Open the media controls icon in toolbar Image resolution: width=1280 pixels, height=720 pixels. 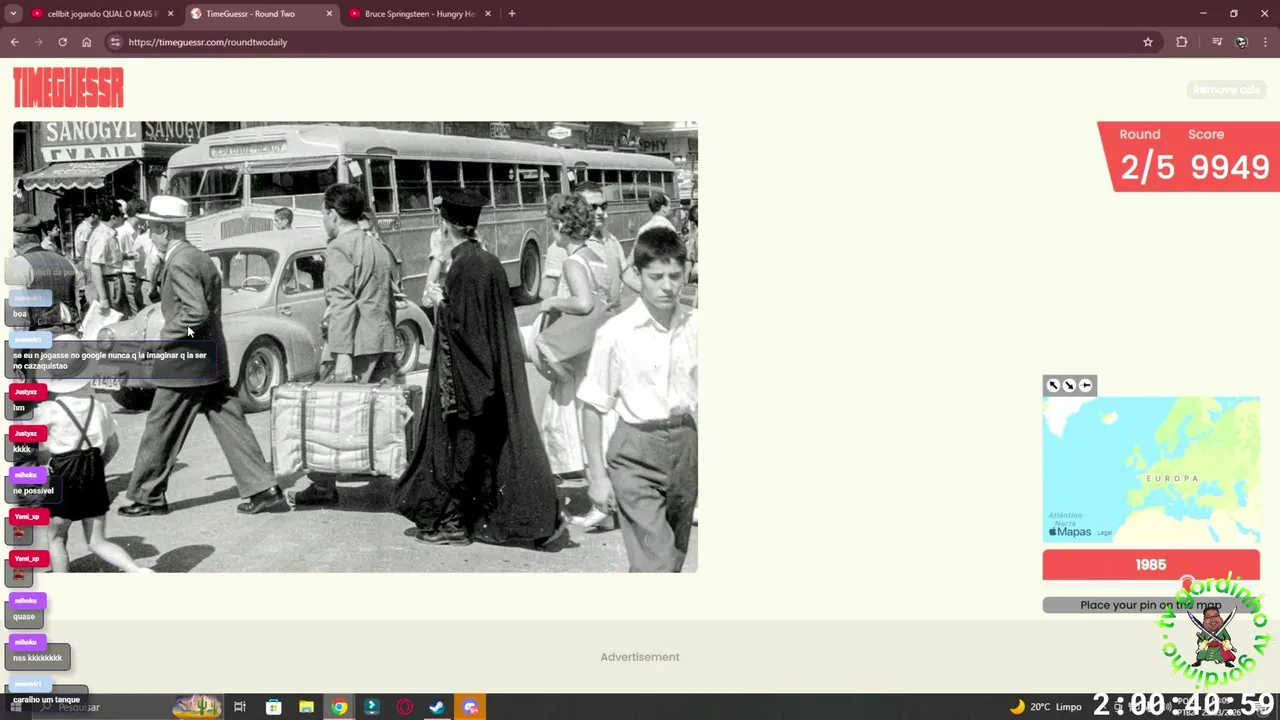pos(1217,42)
